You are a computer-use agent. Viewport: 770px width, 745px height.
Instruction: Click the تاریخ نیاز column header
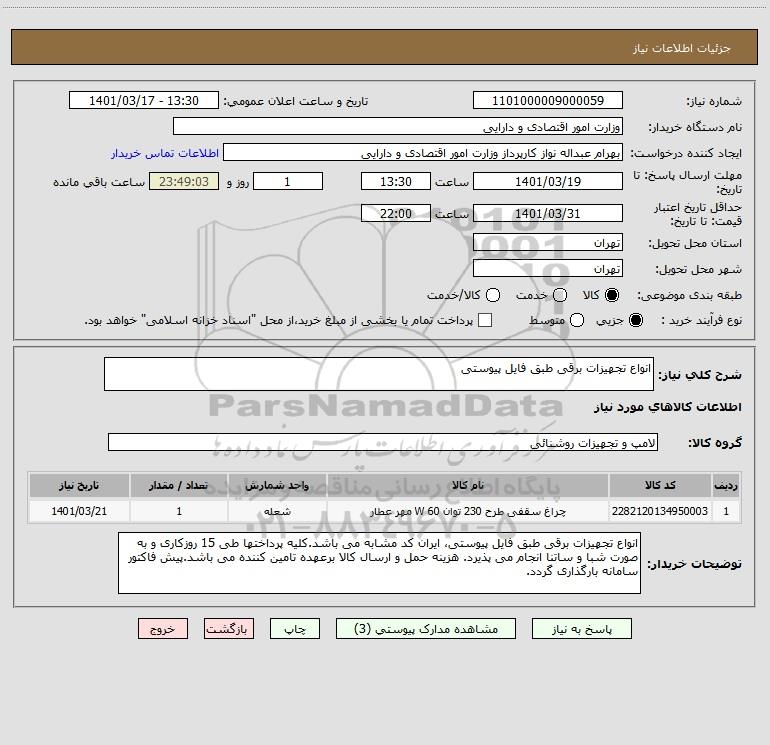point(79,485)
